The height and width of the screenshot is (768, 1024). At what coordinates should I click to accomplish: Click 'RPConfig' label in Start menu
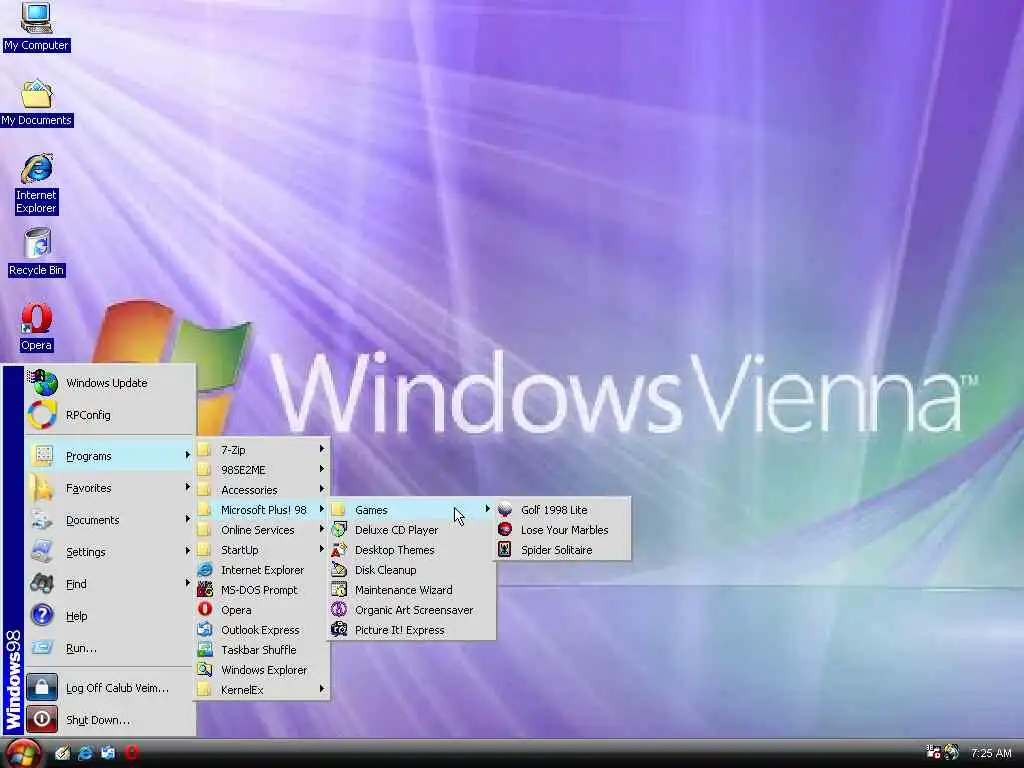coord(88,415)
